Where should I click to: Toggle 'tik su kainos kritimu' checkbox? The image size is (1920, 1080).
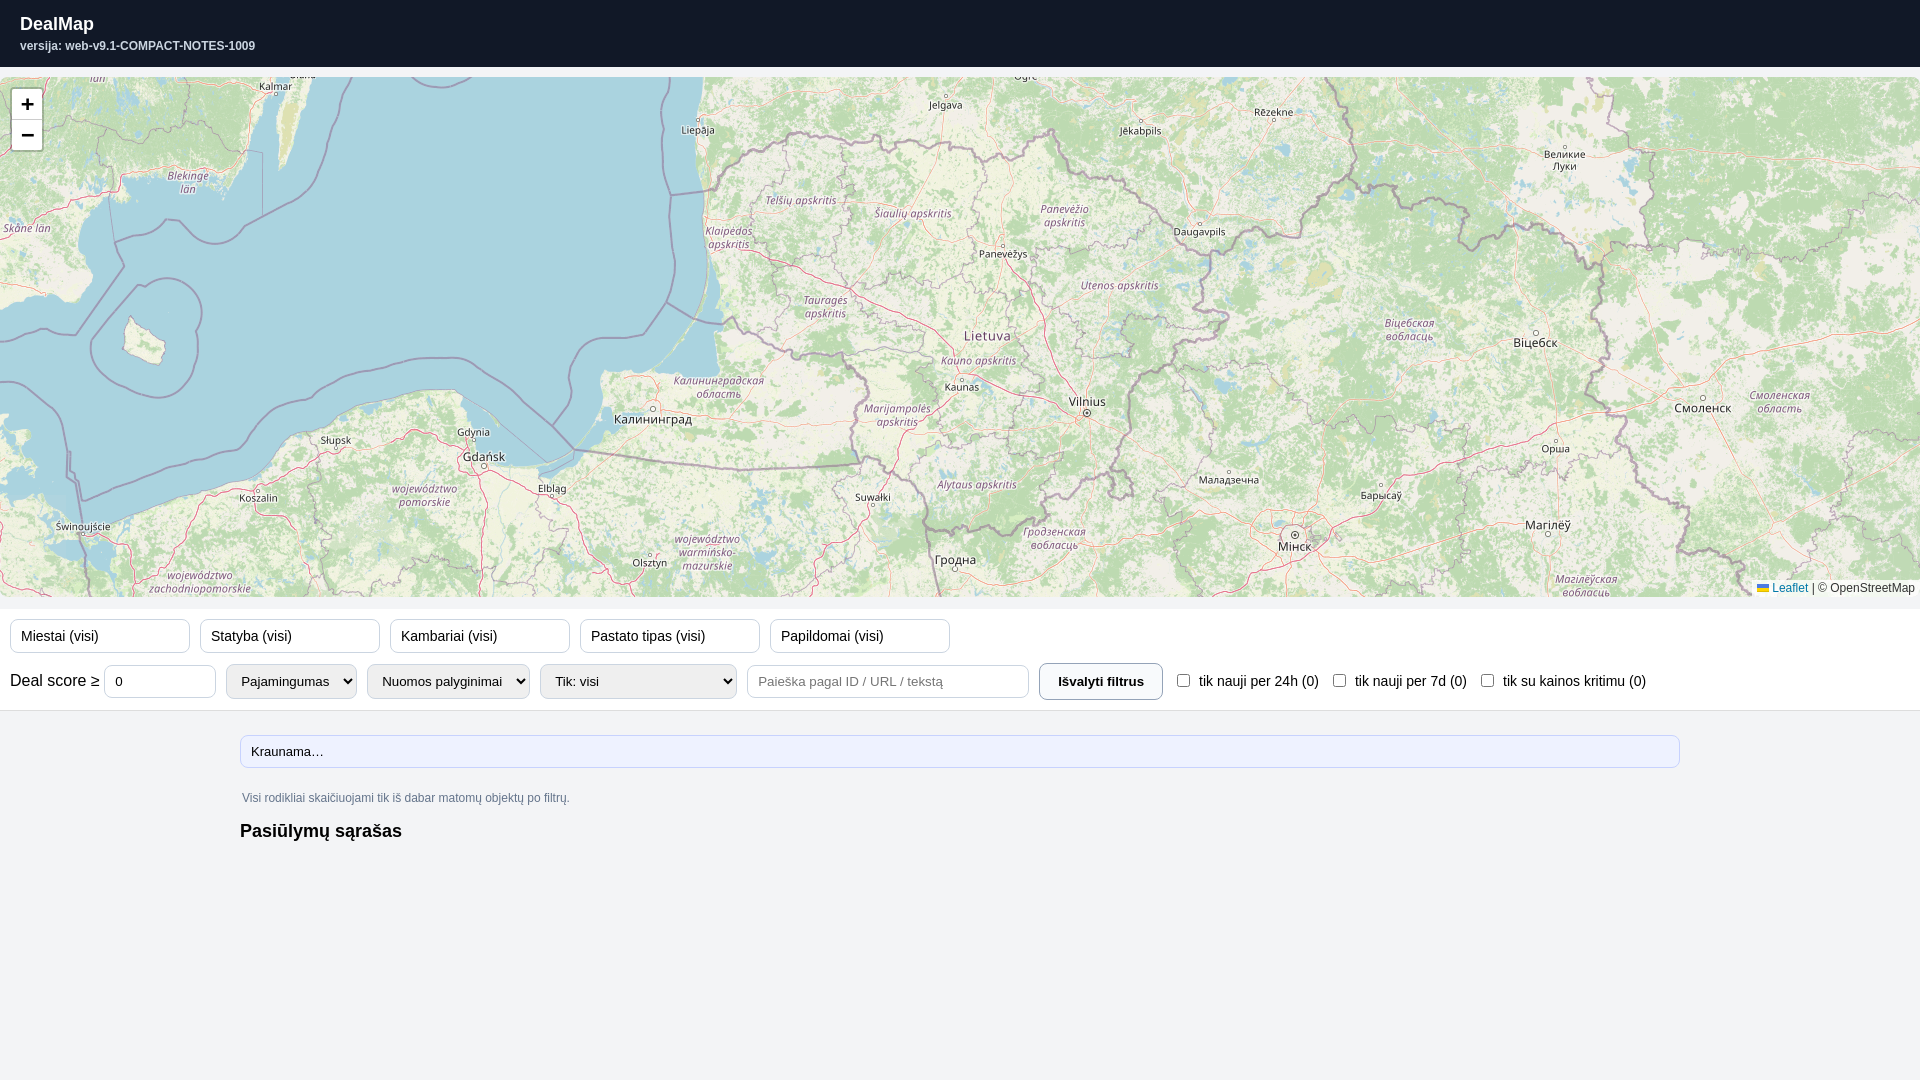tap(1487, 681)
